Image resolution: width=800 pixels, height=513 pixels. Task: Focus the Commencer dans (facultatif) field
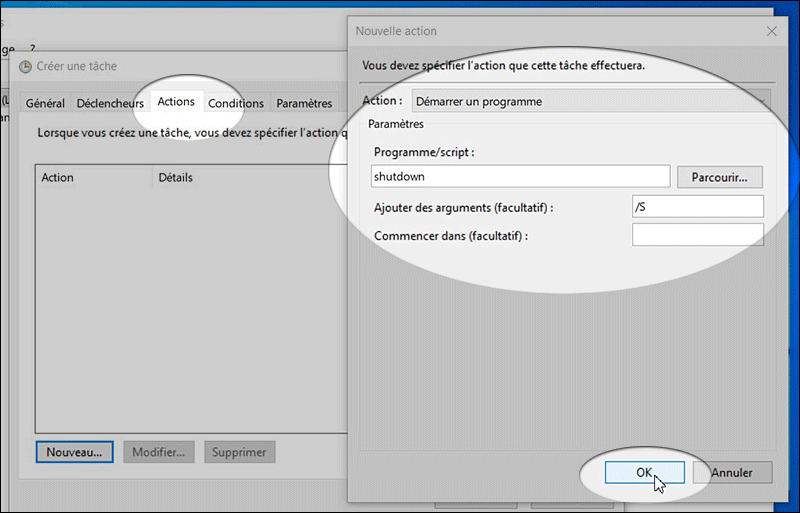tap(697, 235)
